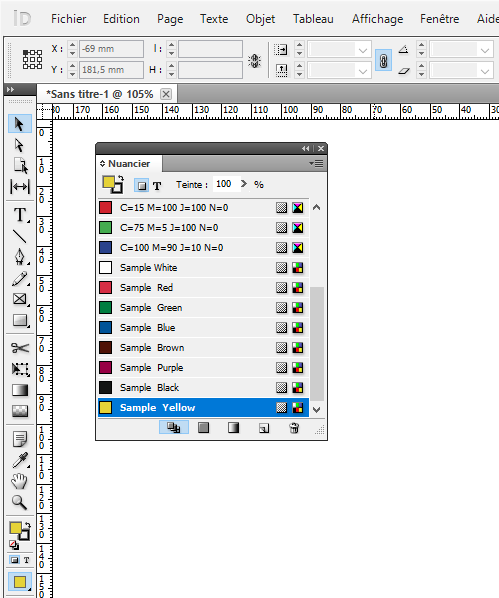This screenshot has width=499, height=598.
Task: Close the Nuancier floating panel
Action: (x=321, y=148)
